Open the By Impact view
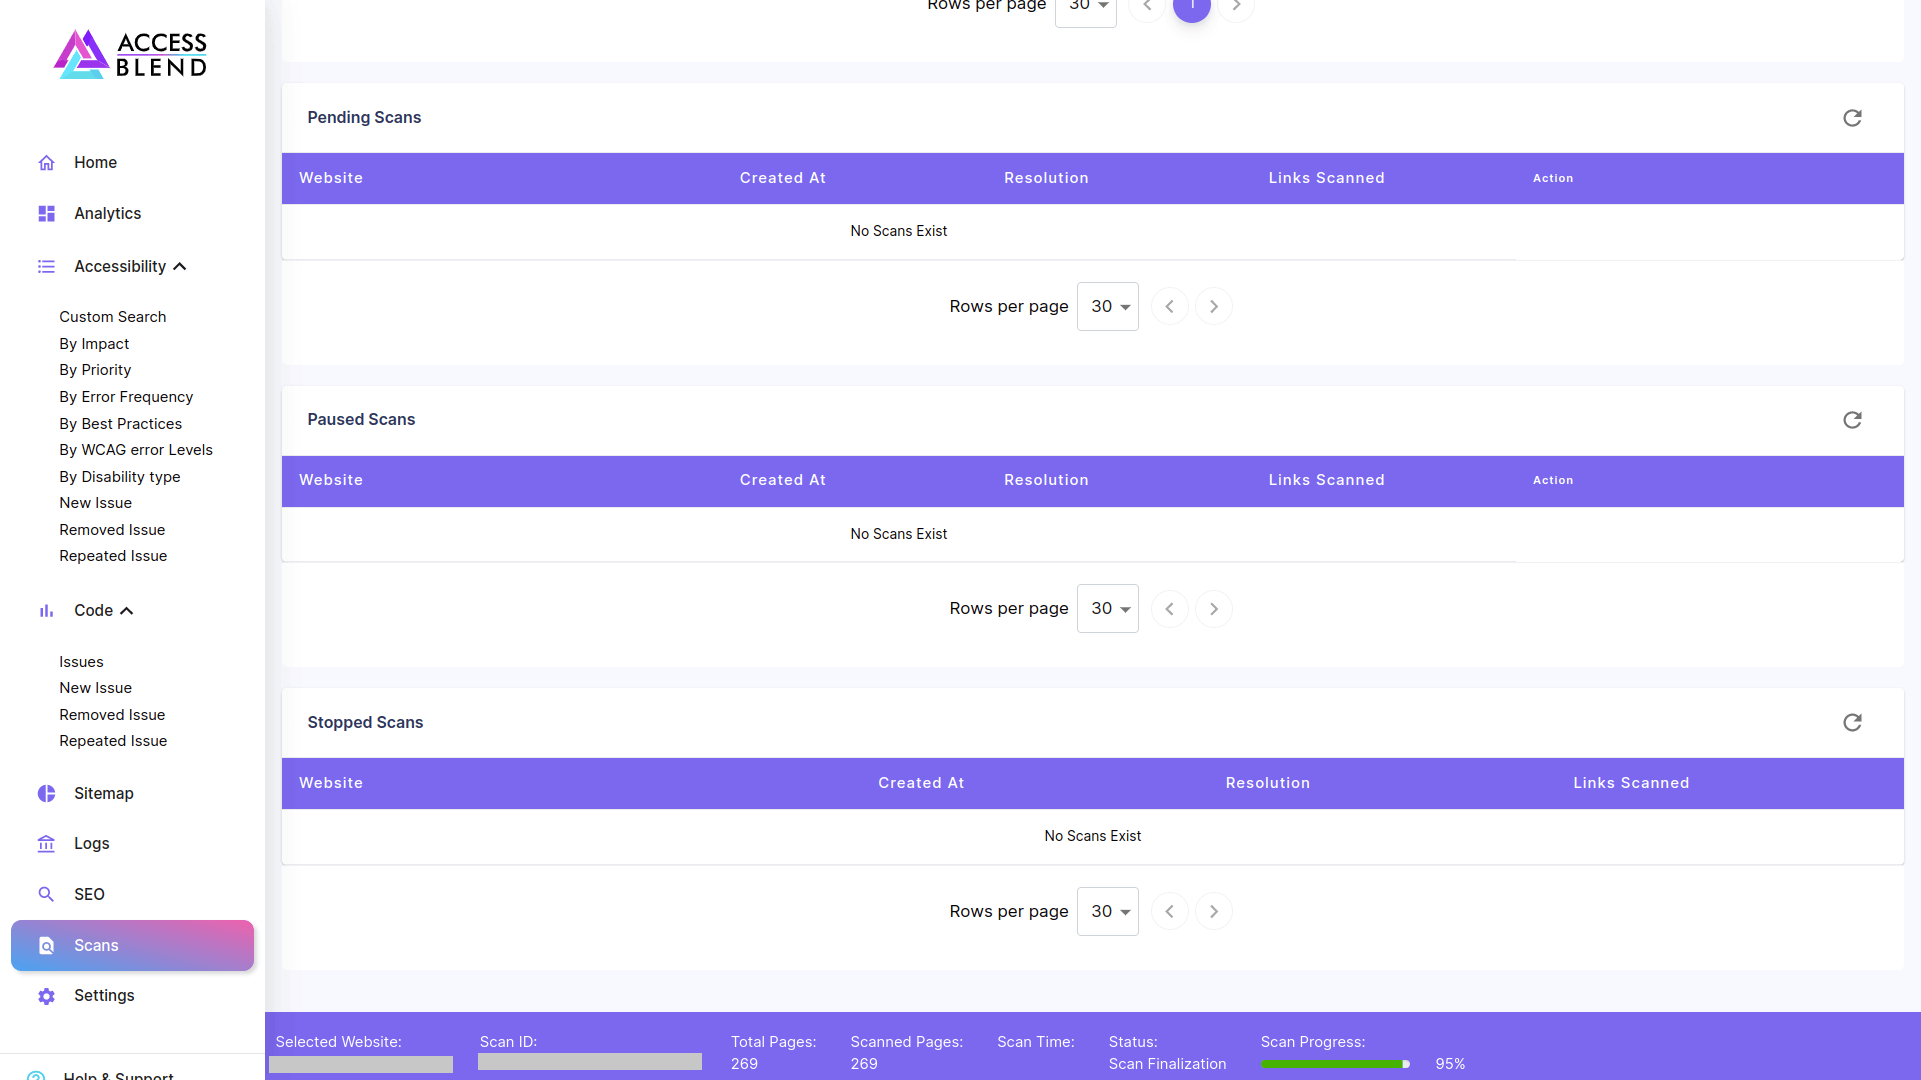The image size is (1921, 1080). click(x=94, y=344)
